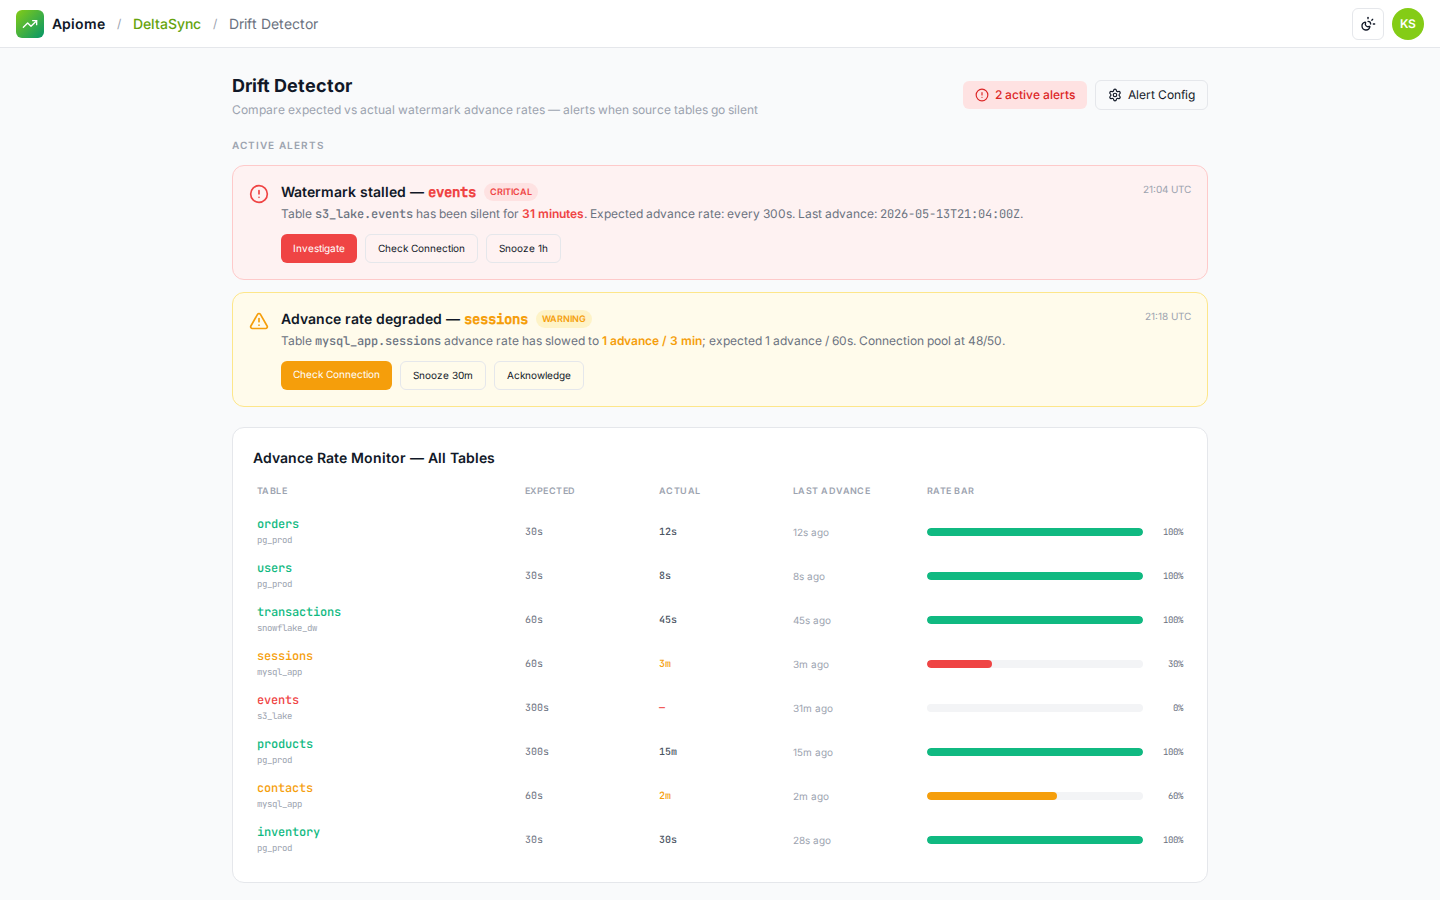Click the 60% rate label for contacts
The width and height of the screenshot is (1440, 900).
click(1176, 796)
